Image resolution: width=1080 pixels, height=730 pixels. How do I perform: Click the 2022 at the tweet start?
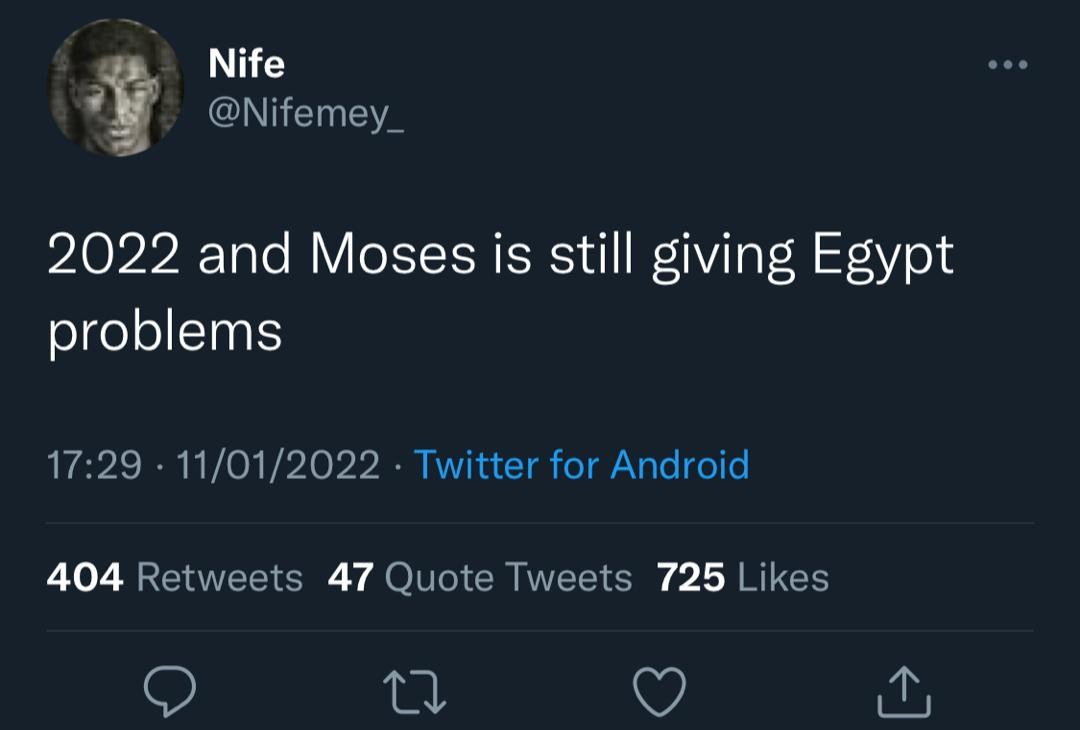114,255
